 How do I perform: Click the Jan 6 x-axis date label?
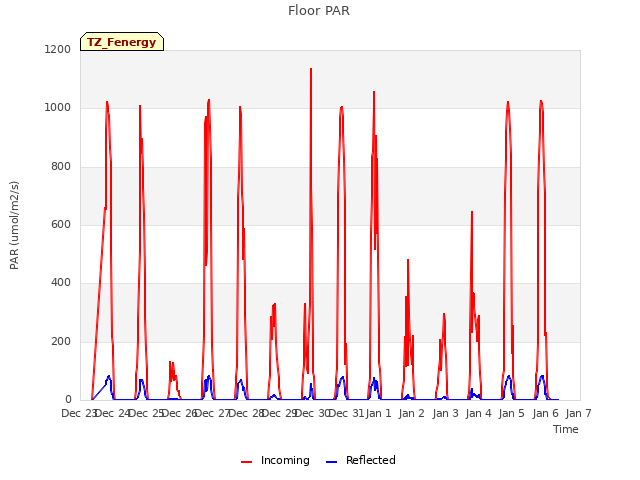[x=545, y=413]
